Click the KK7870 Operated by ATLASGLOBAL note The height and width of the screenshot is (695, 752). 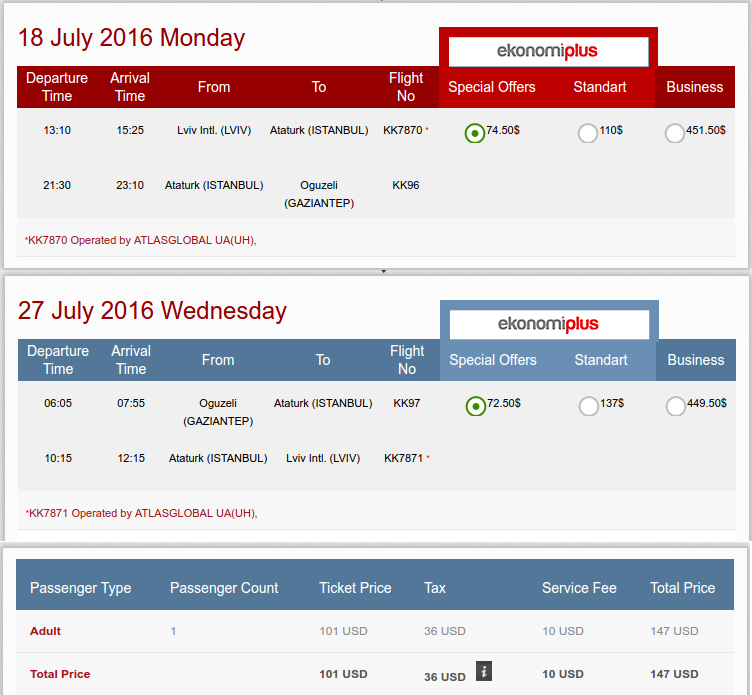pyautogui.click(x=141, y=240)
